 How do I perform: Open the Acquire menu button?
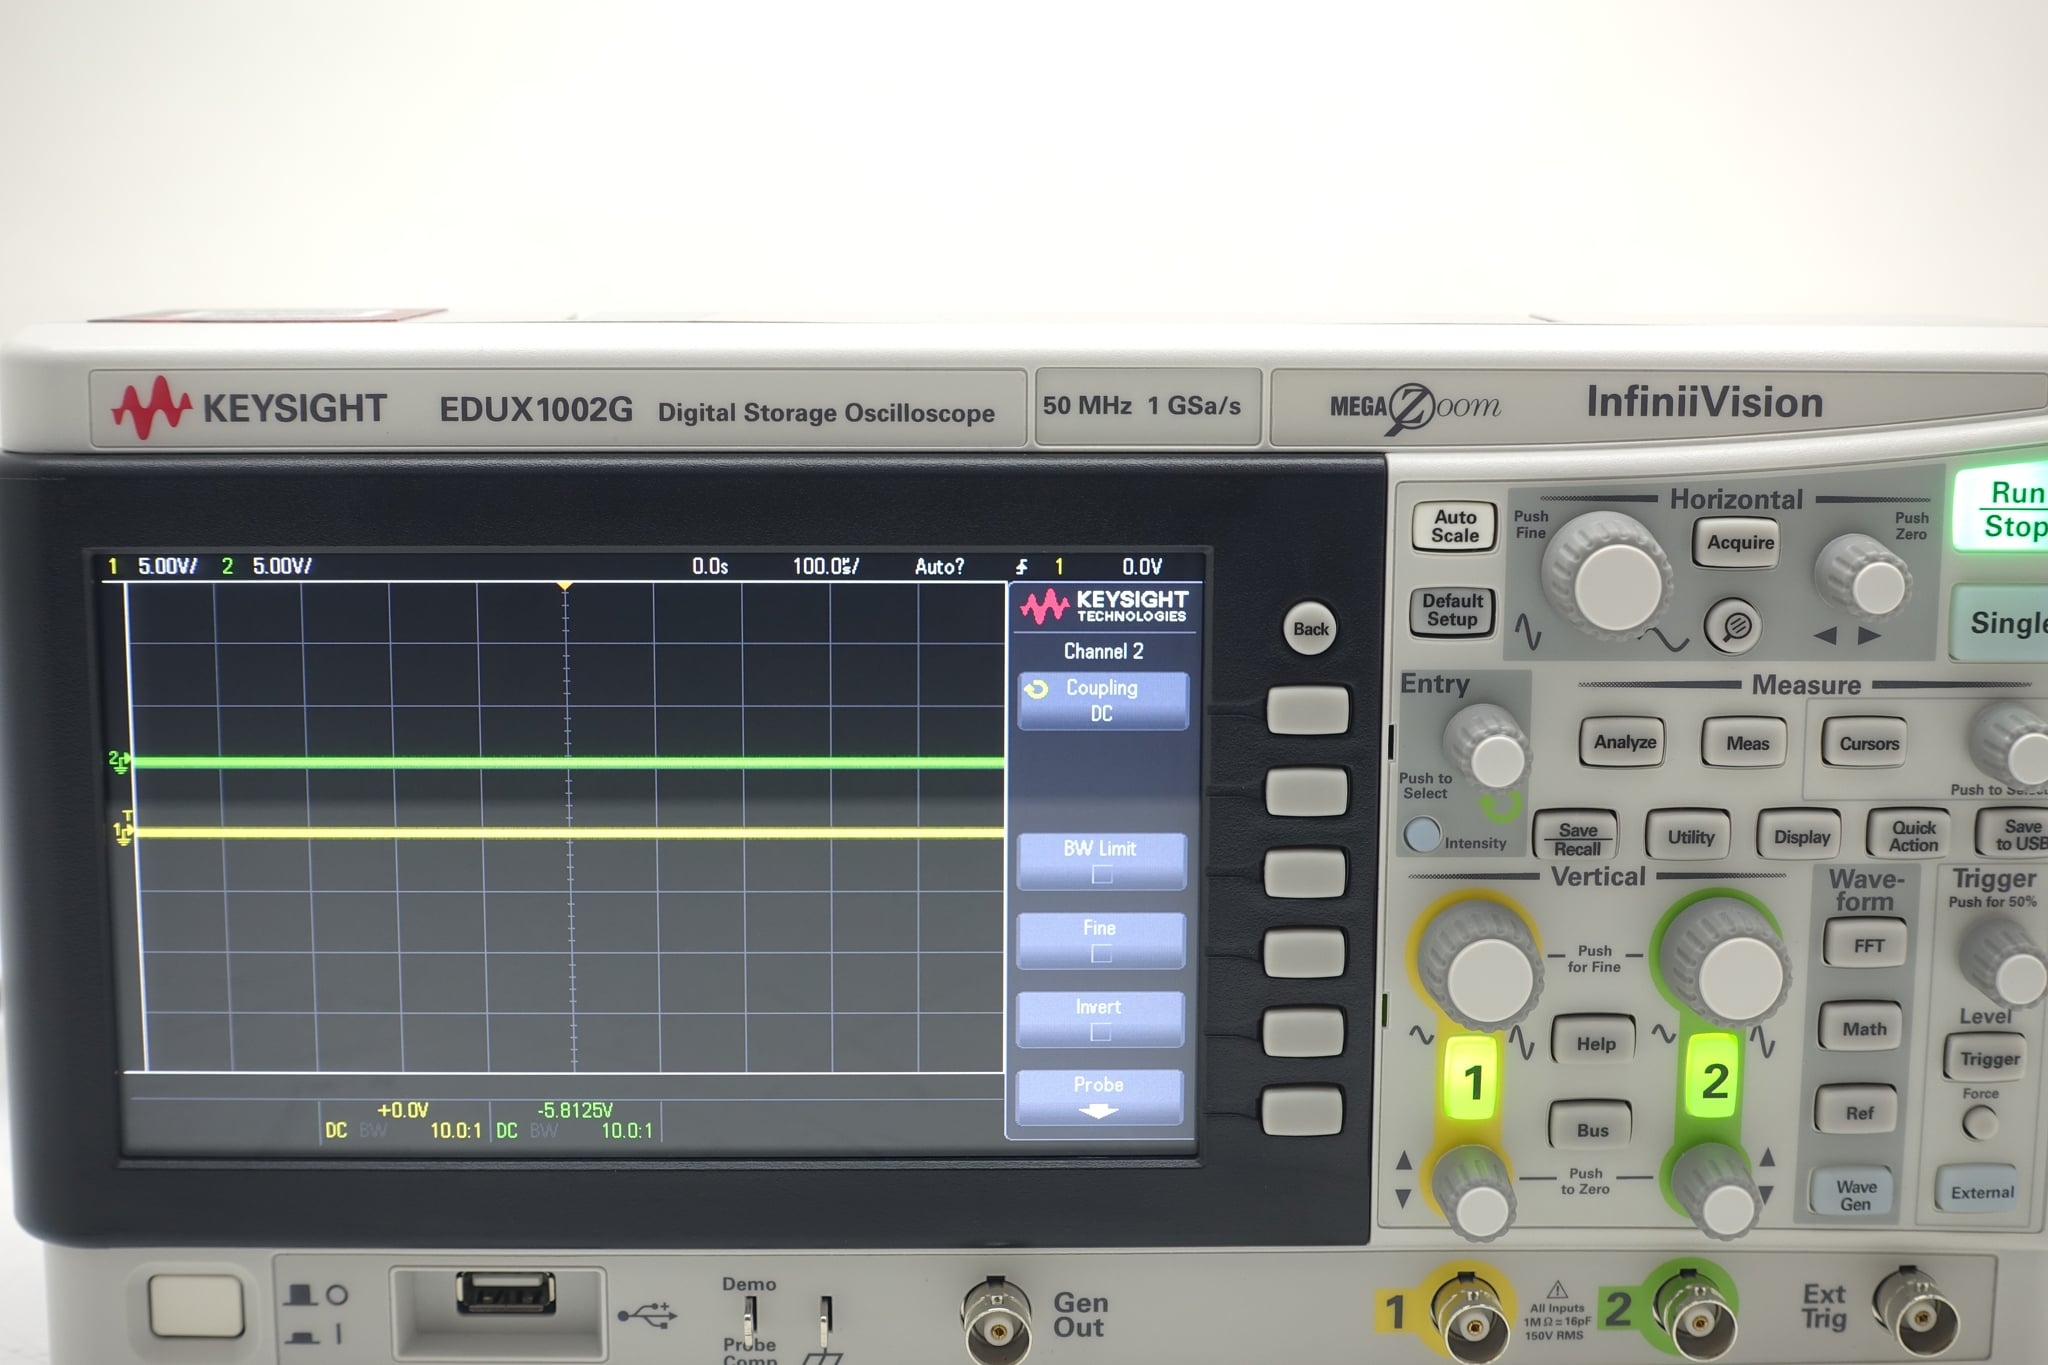click(1740, 542)
